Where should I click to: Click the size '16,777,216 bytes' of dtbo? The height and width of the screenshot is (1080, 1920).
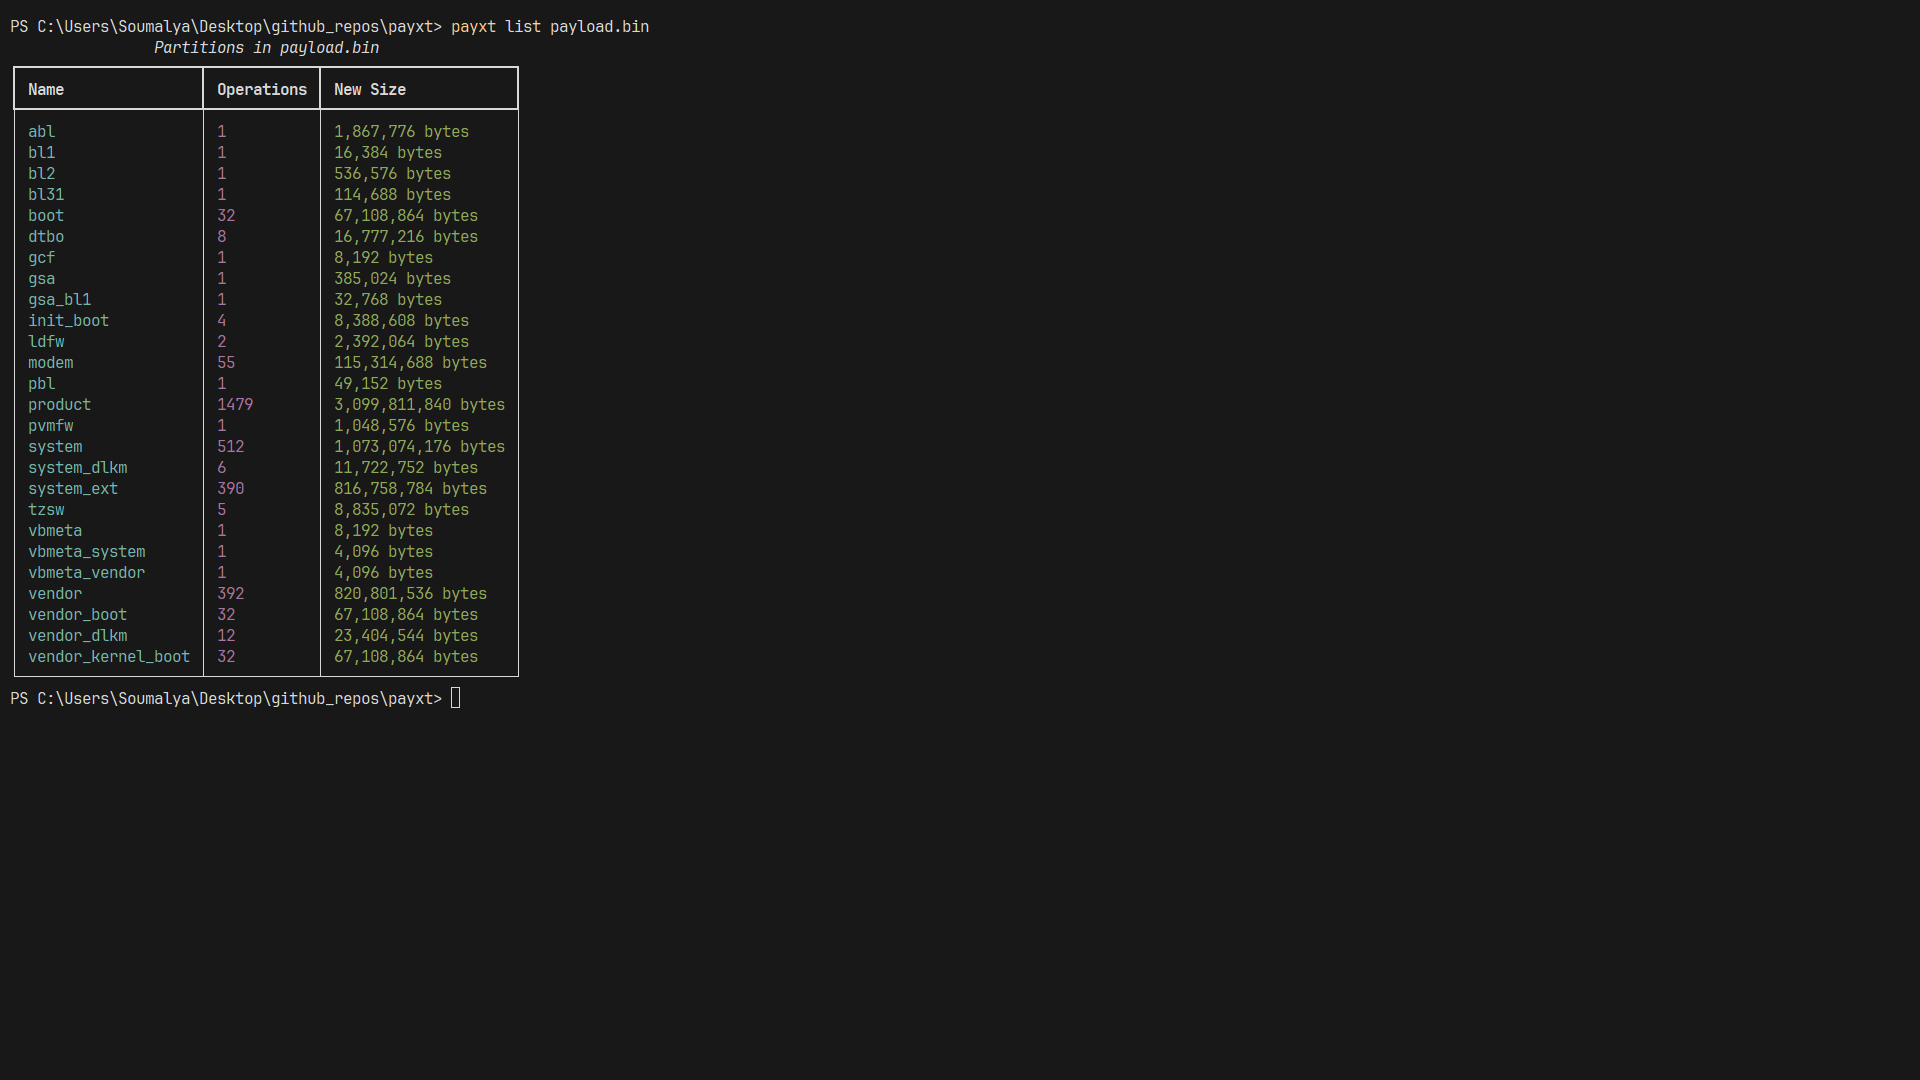click(x=406, y=237)
